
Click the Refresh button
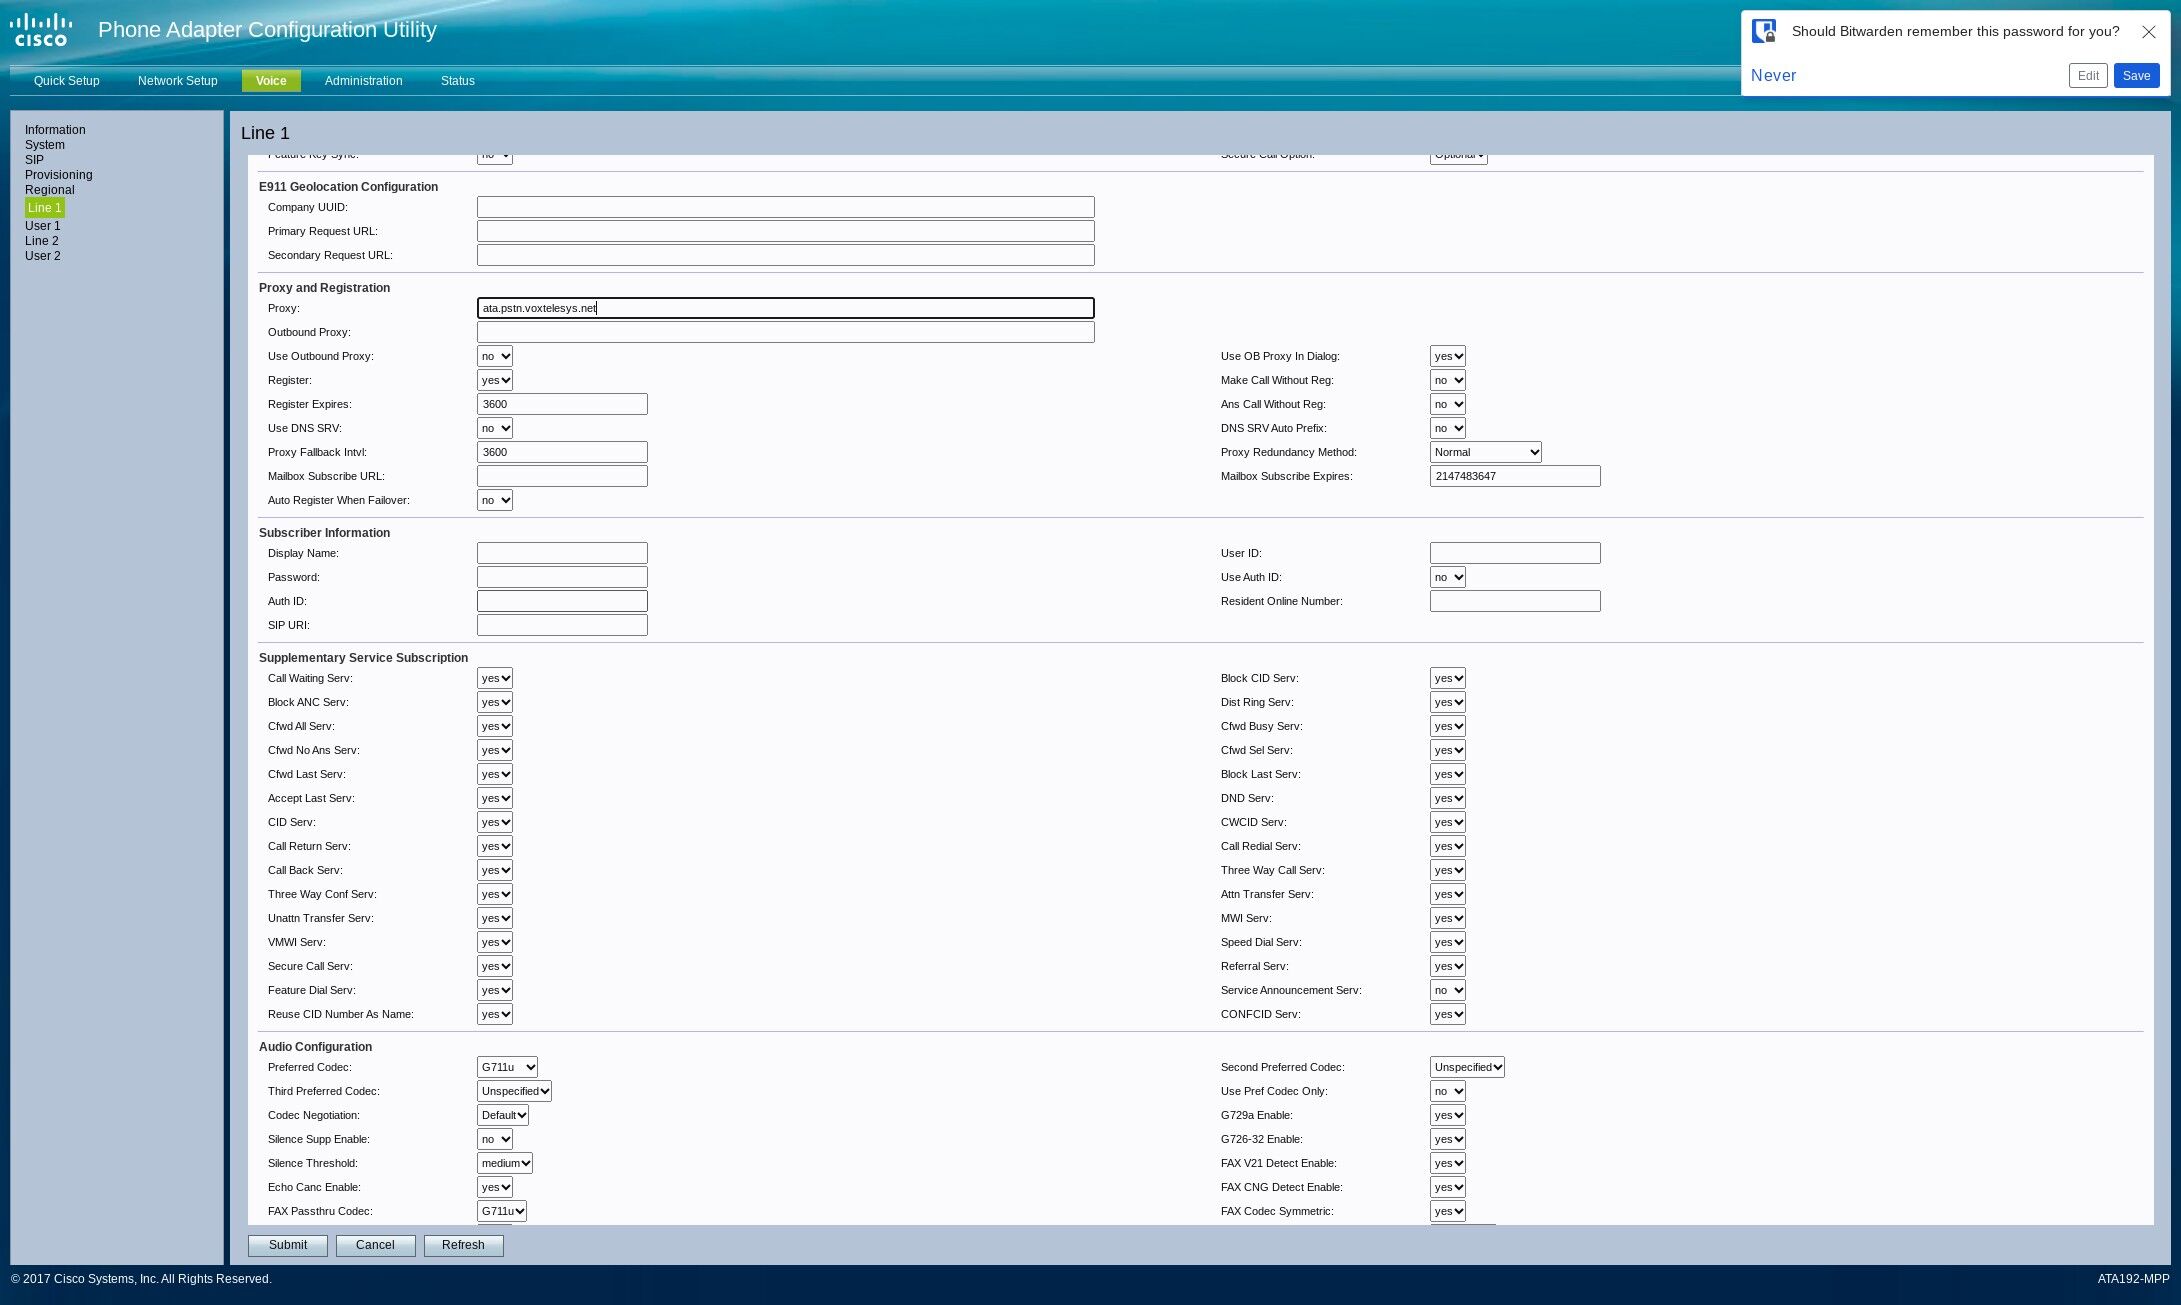[x=463, y=1245]
